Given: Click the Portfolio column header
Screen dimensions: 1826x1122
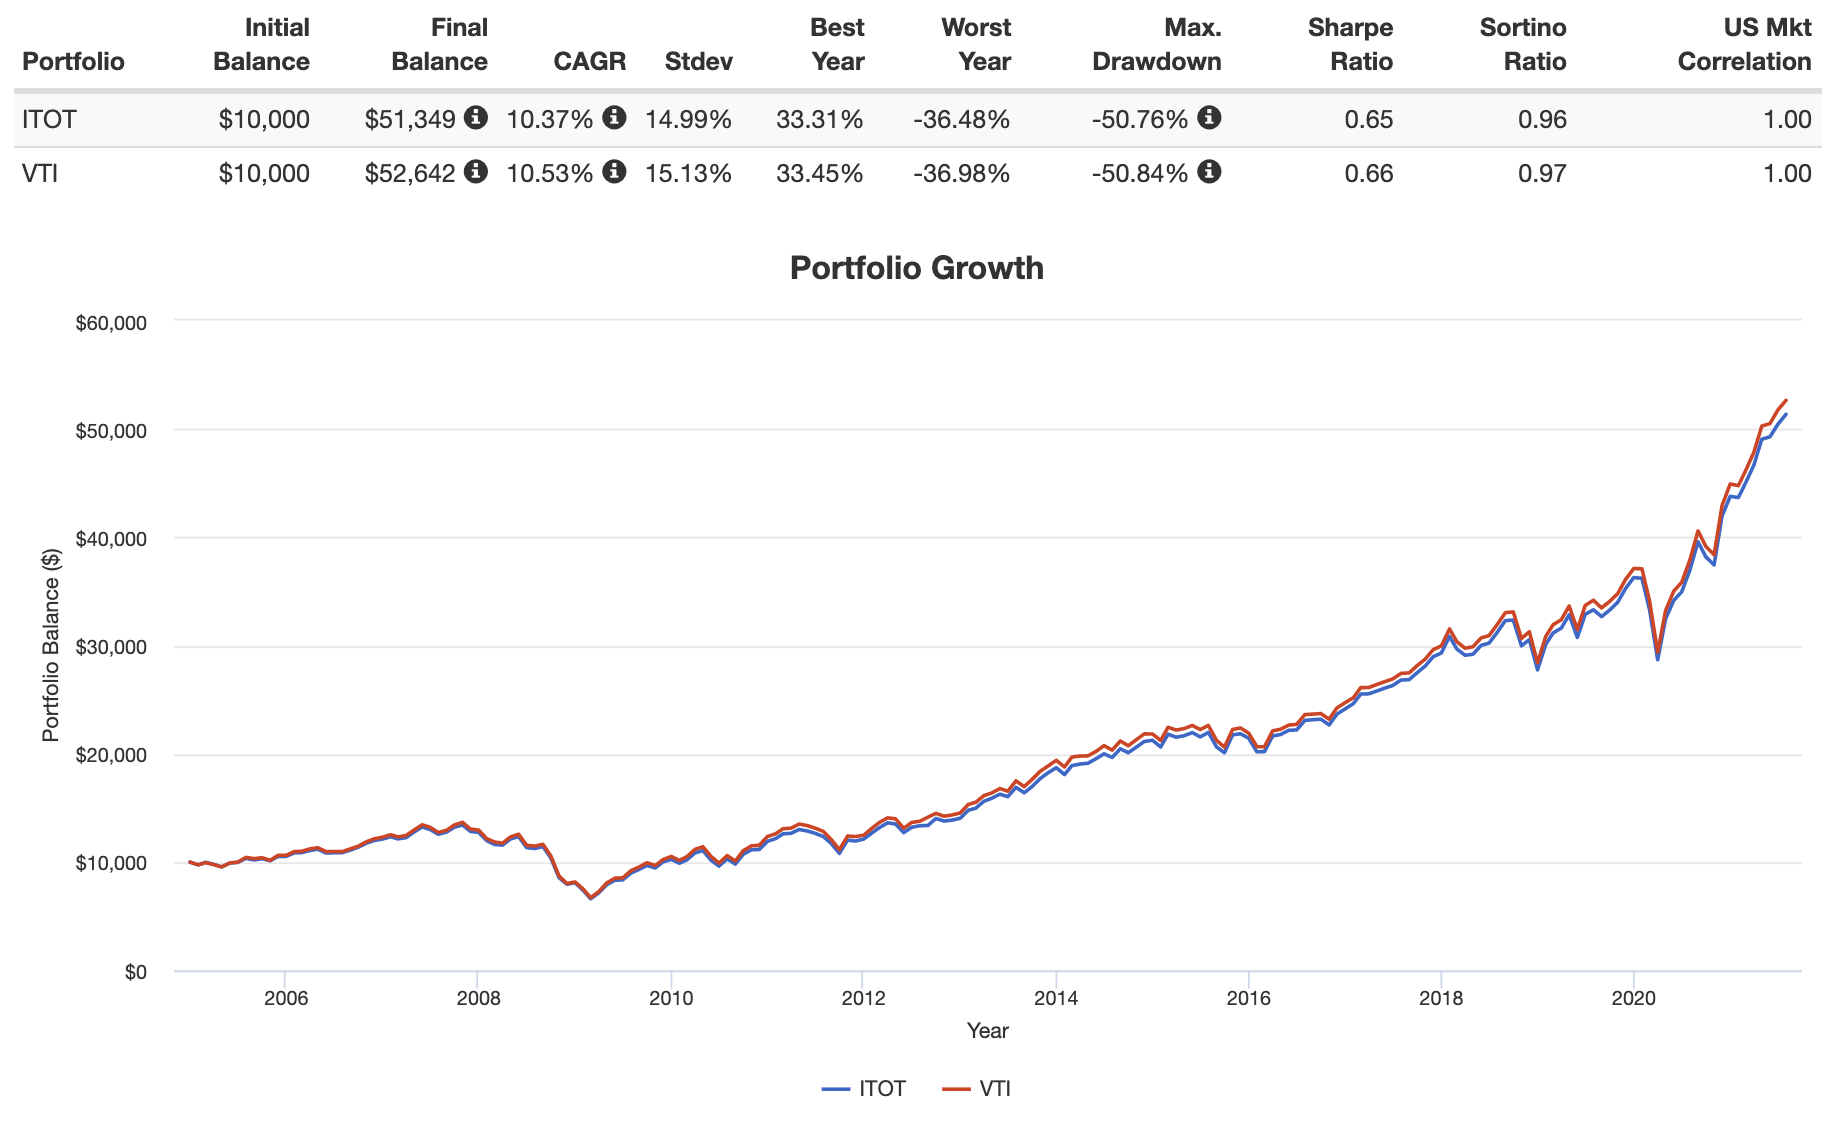Looking at the screenshot, I should pyautogui.click(x=73, y=61).
